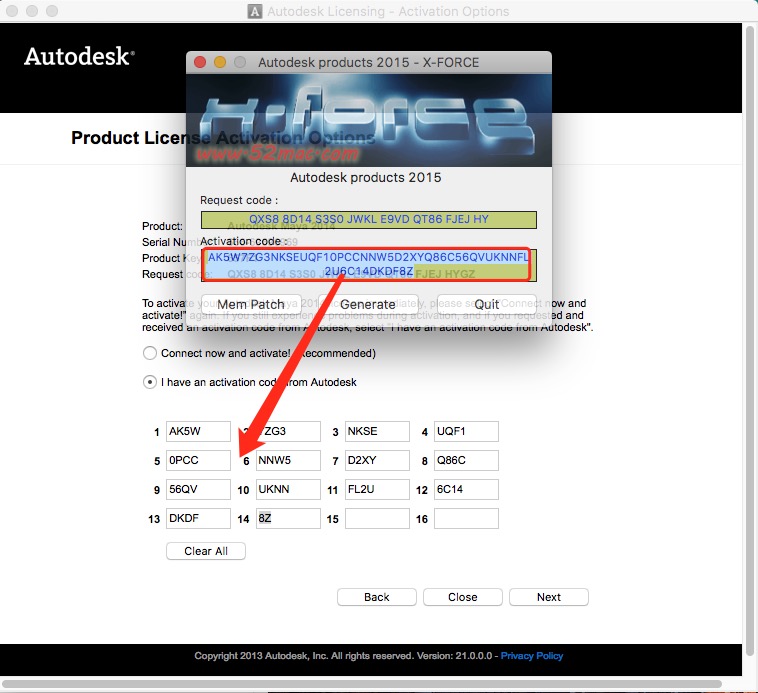The height and width of the screenshot is (693, 758).
Task: Click activation field 2 containing ZG3
Action: [x=288, y=432]
